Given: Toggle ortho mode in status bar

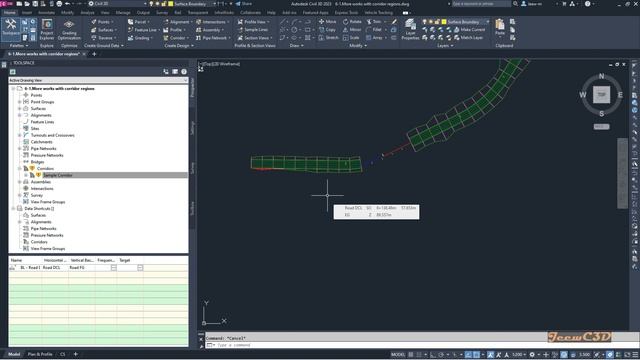Looking at the screenshot, I should (433, 355).
